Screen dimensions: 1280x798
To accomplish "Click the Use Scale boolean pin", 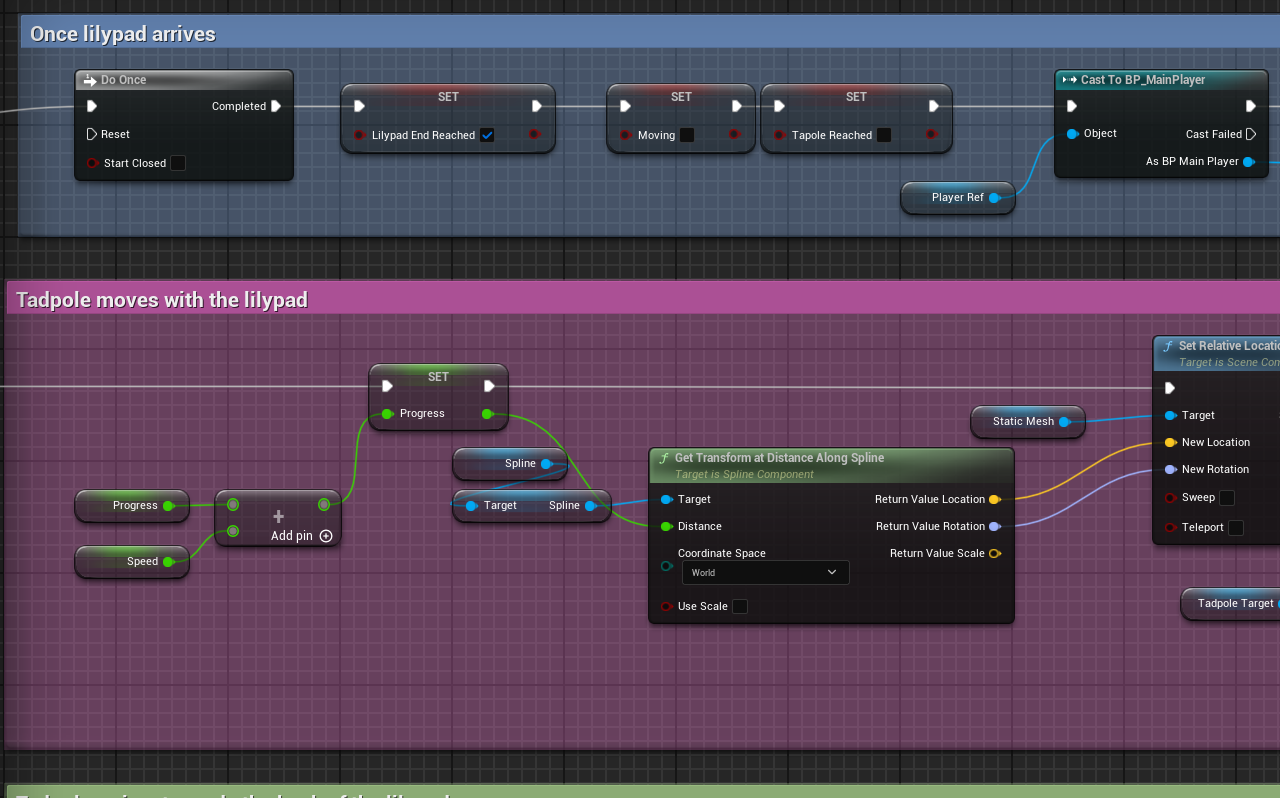I will coord(666,606).
